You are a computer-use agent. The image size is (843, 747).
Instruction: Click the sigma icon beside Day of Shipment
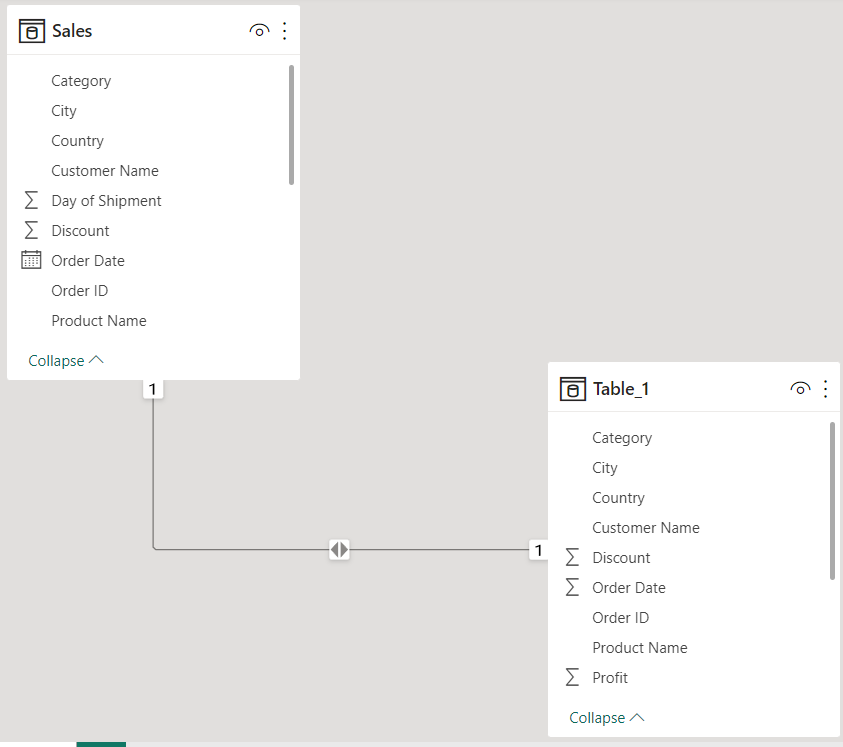click(x=29, y=200)
